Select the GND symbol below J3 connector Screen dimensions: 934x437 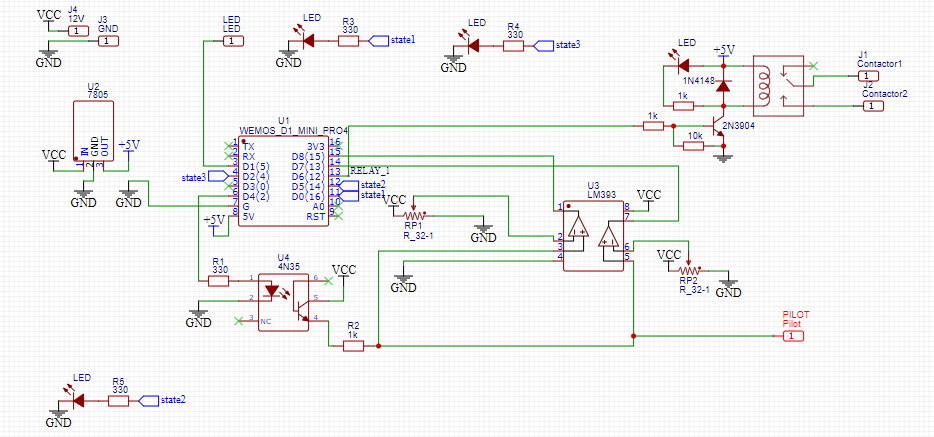48,57
